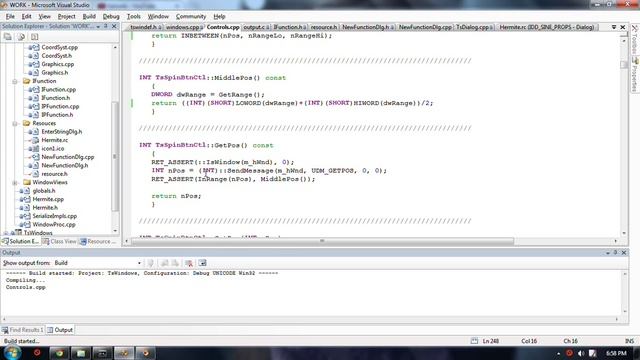Collapse the IFunction folder node

(x=15, y=81)
